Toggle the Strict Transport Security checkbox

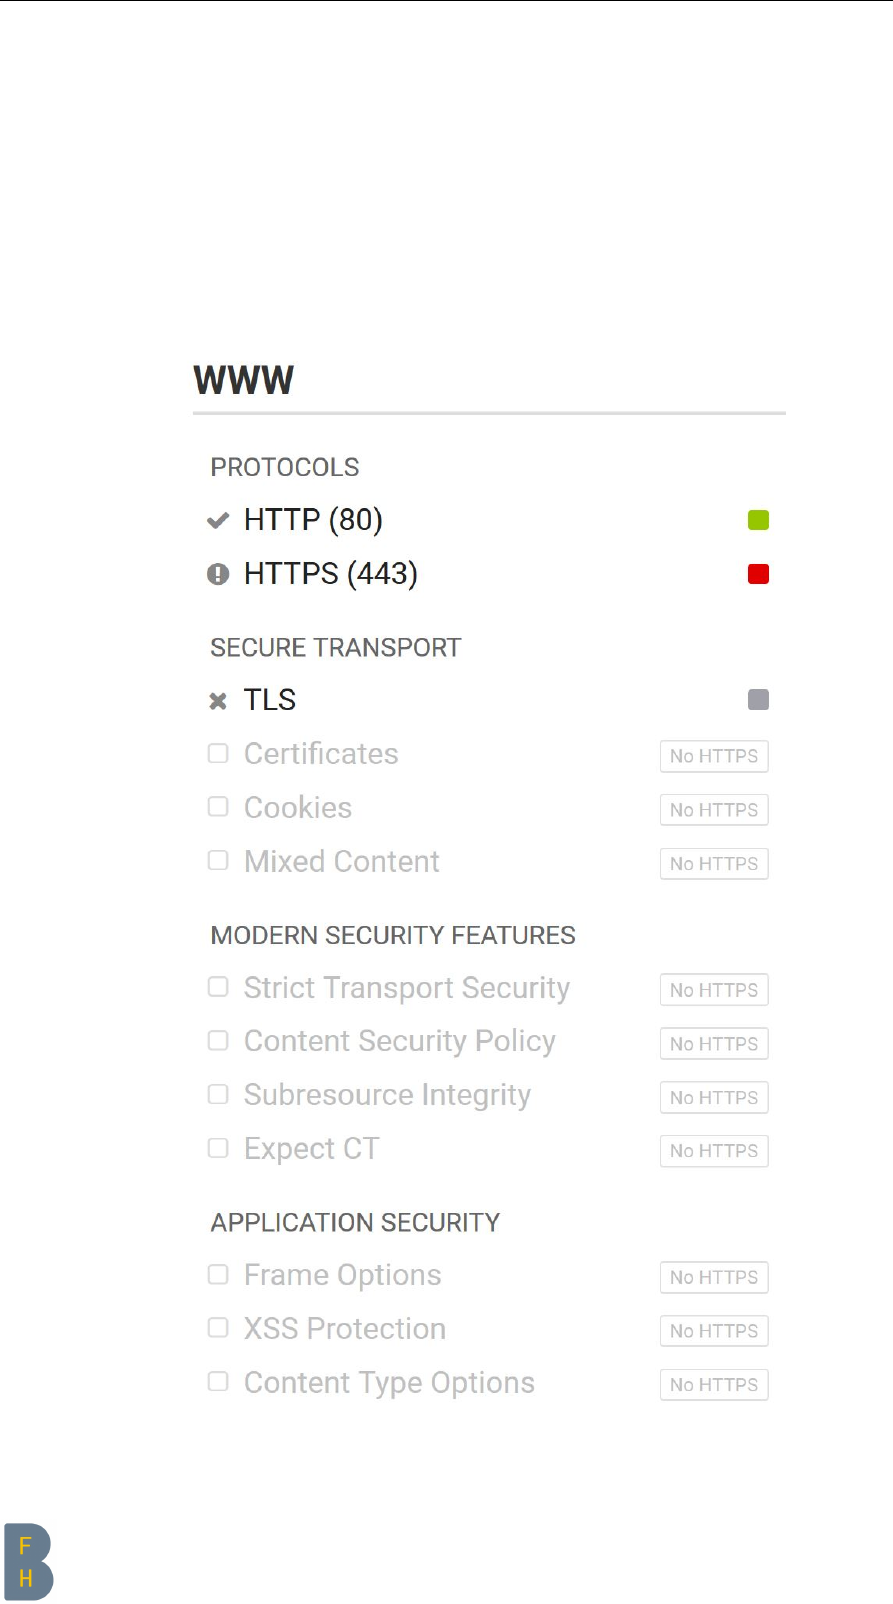218,987
